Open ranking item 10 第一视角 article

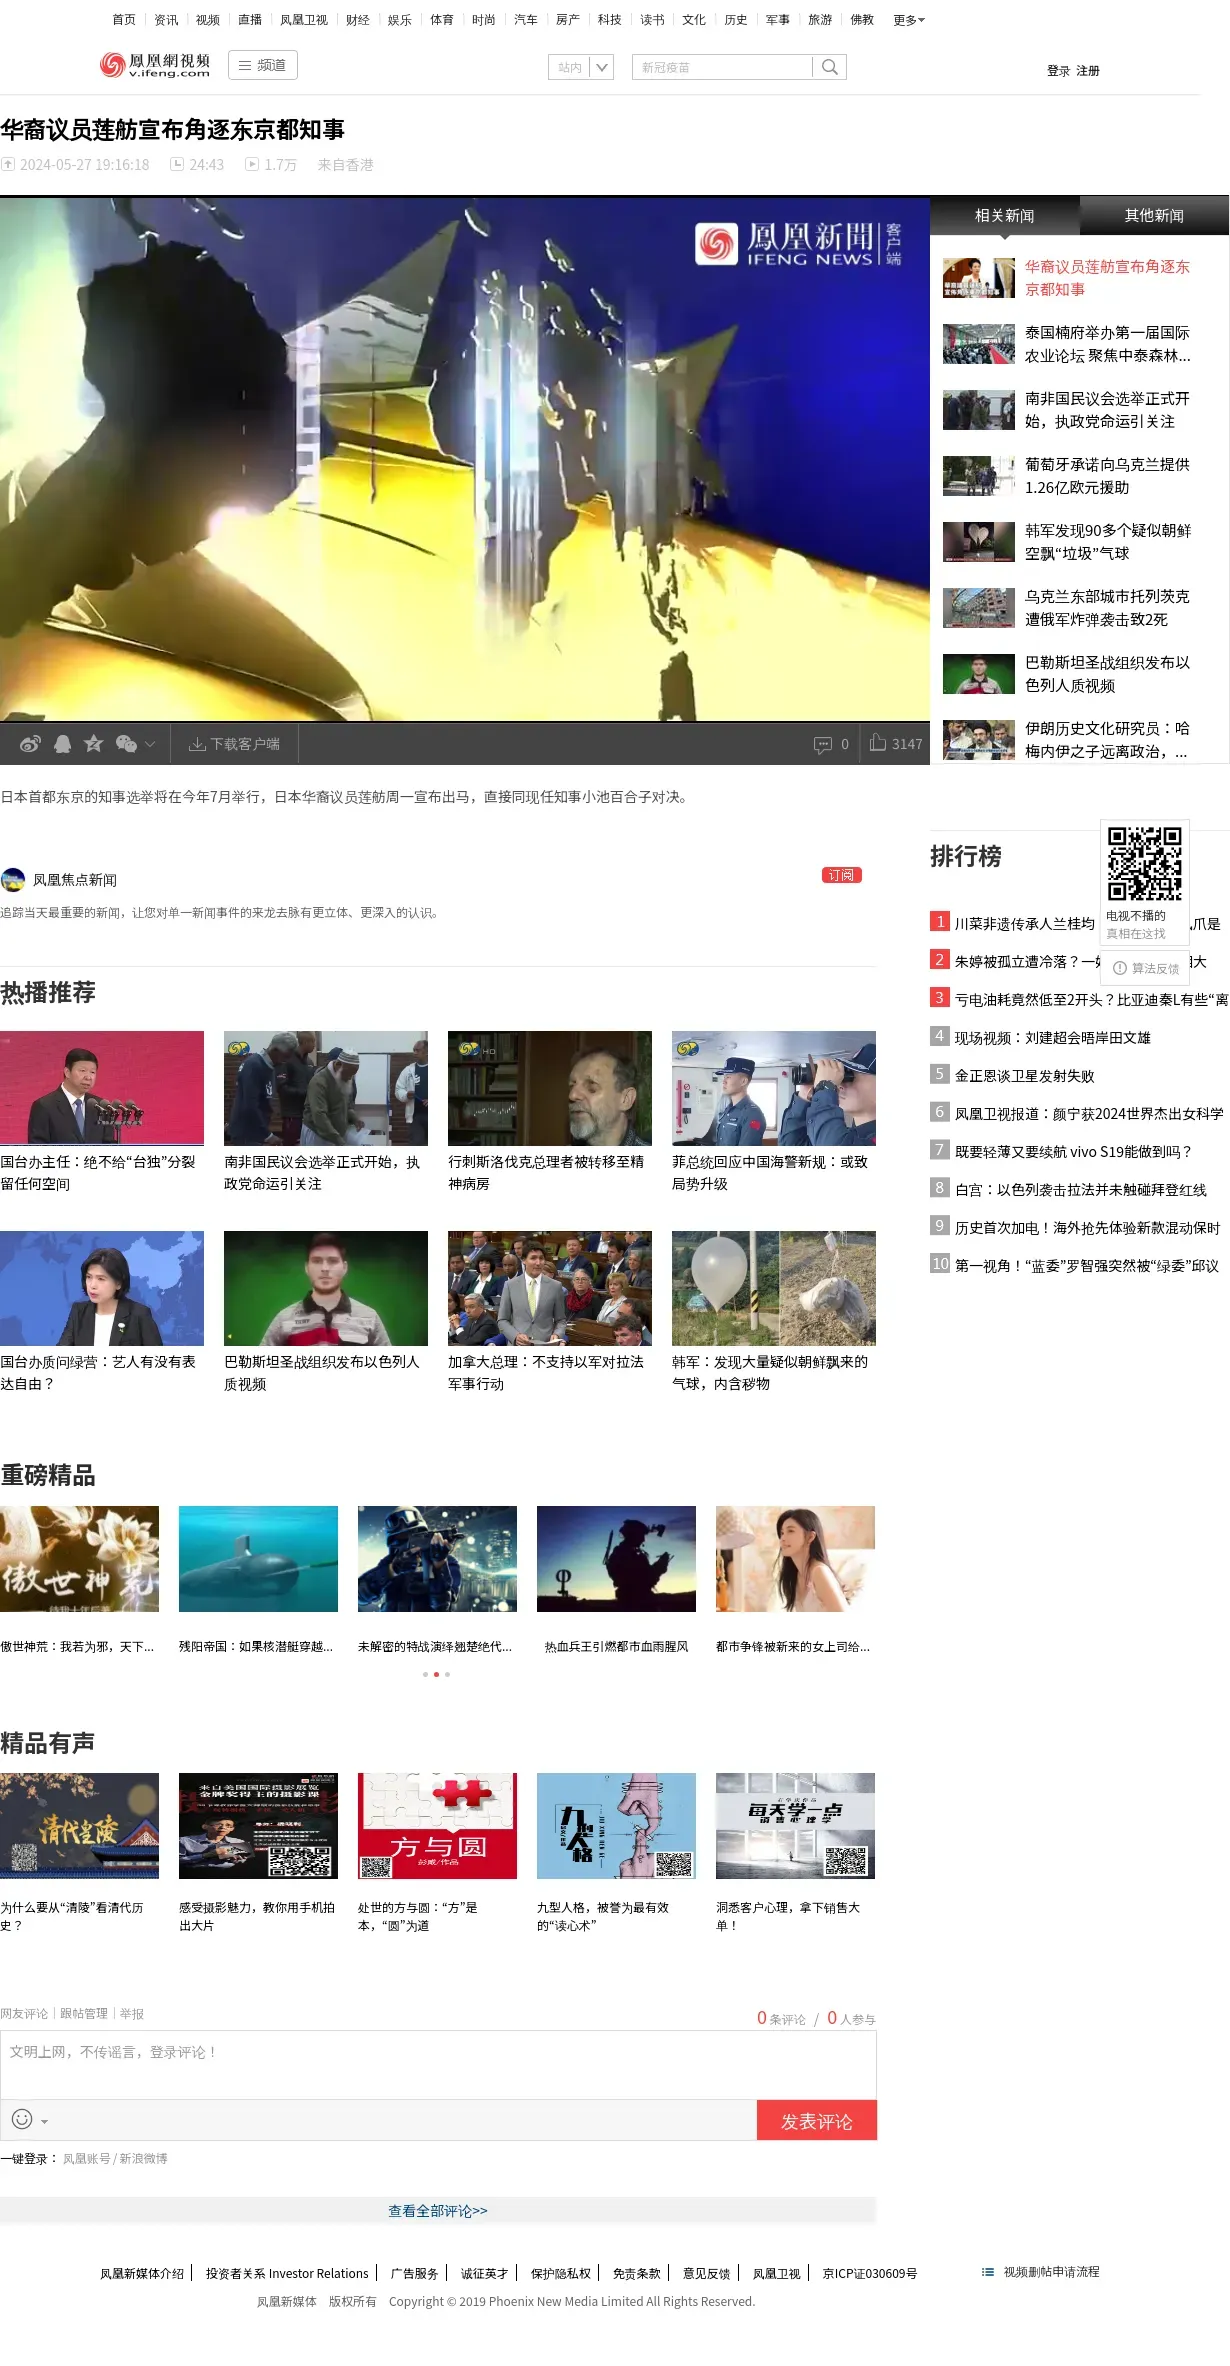coord(1086,1266)
